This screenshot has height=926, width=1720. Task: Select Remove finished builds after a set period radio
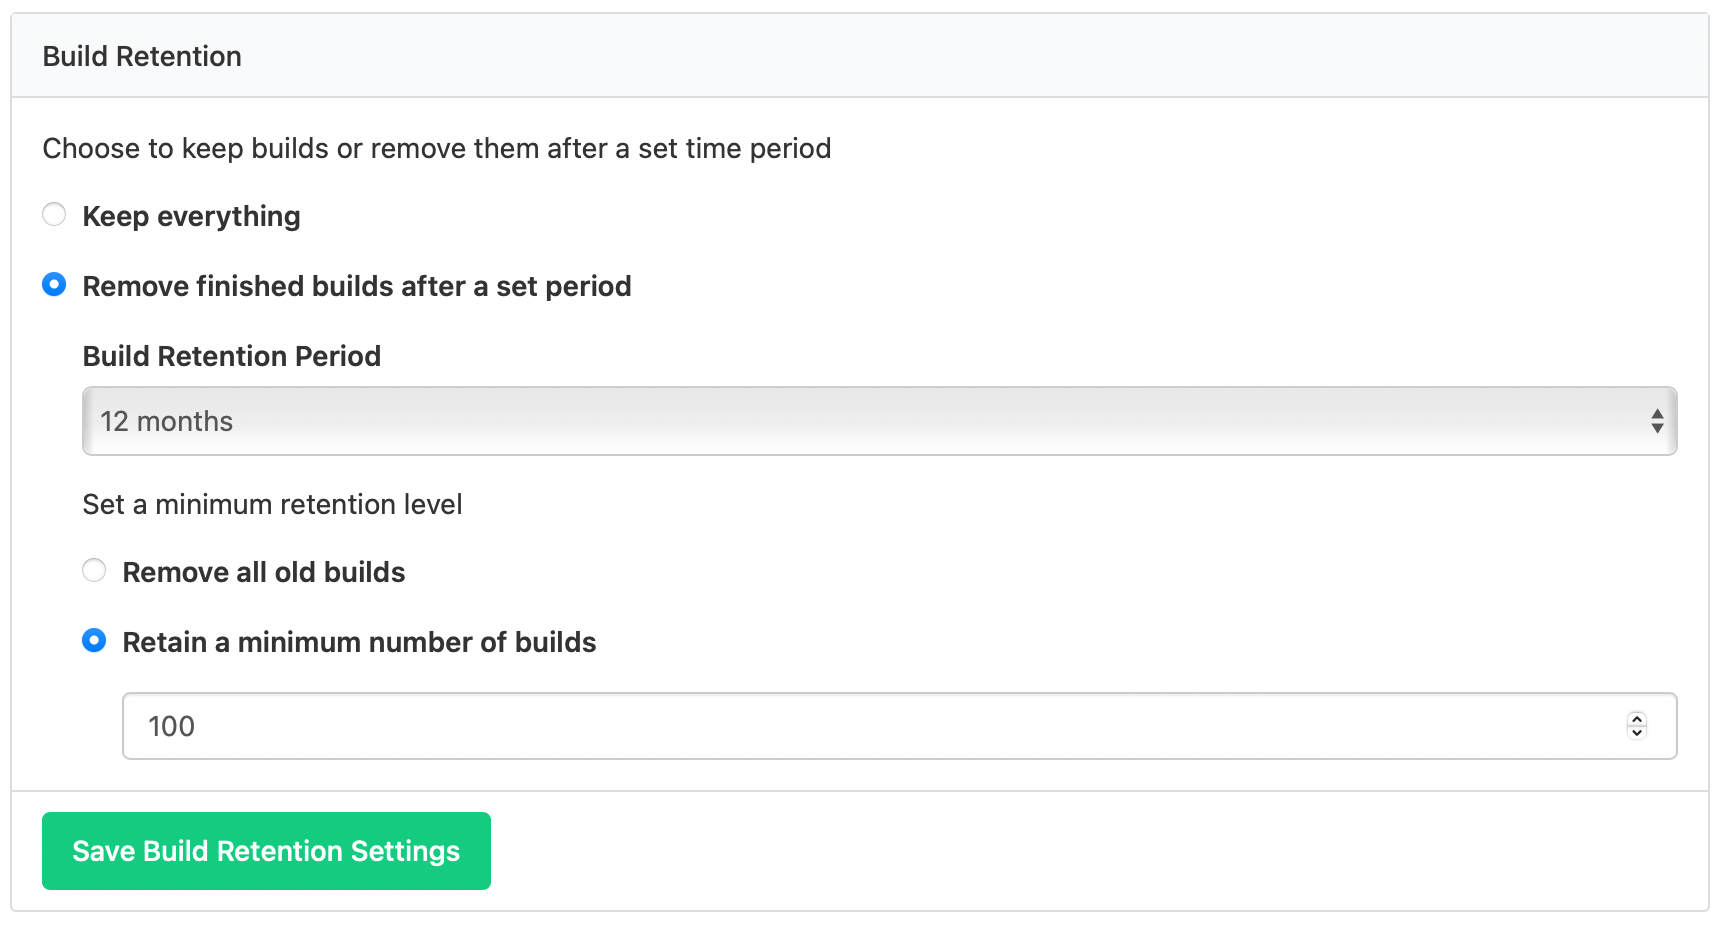[x=54, y=285]
